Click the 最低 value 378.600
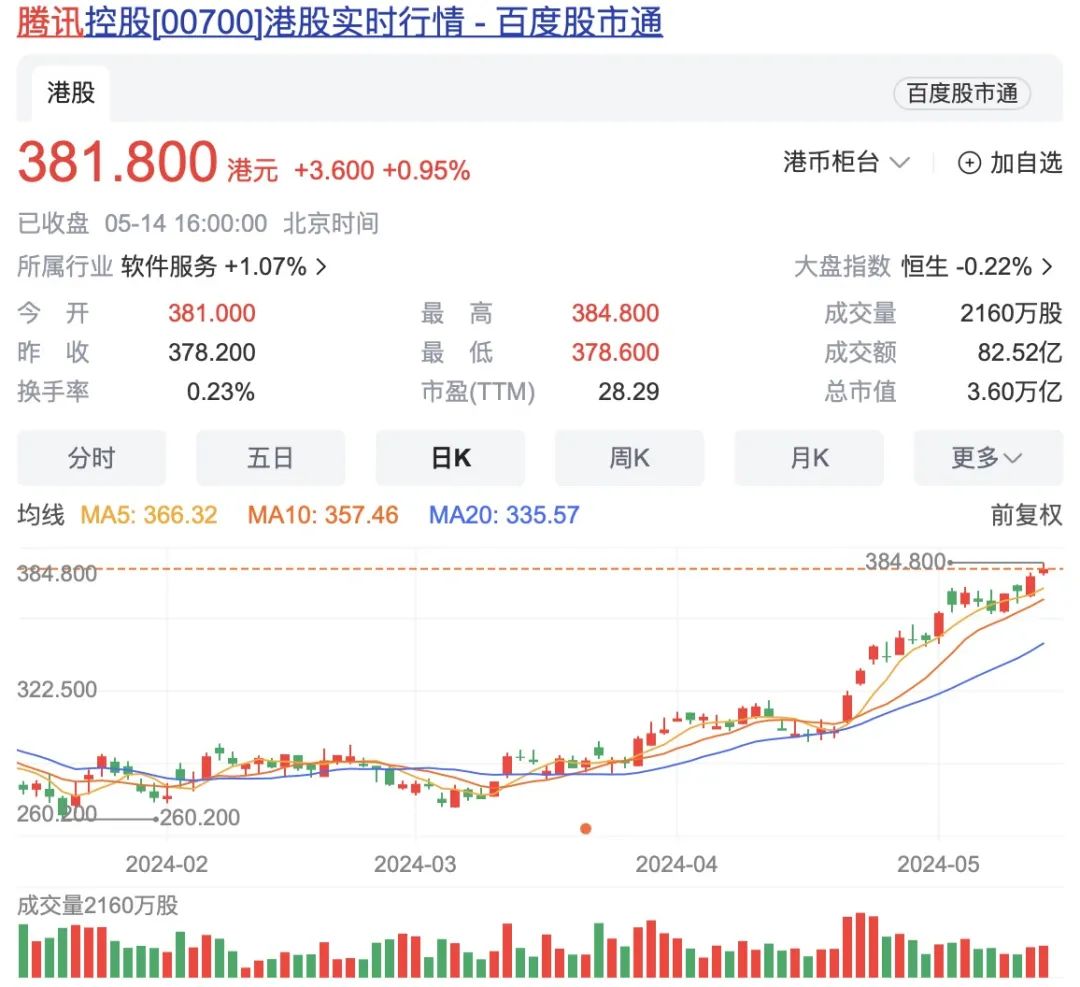 [x=615, y=353]
